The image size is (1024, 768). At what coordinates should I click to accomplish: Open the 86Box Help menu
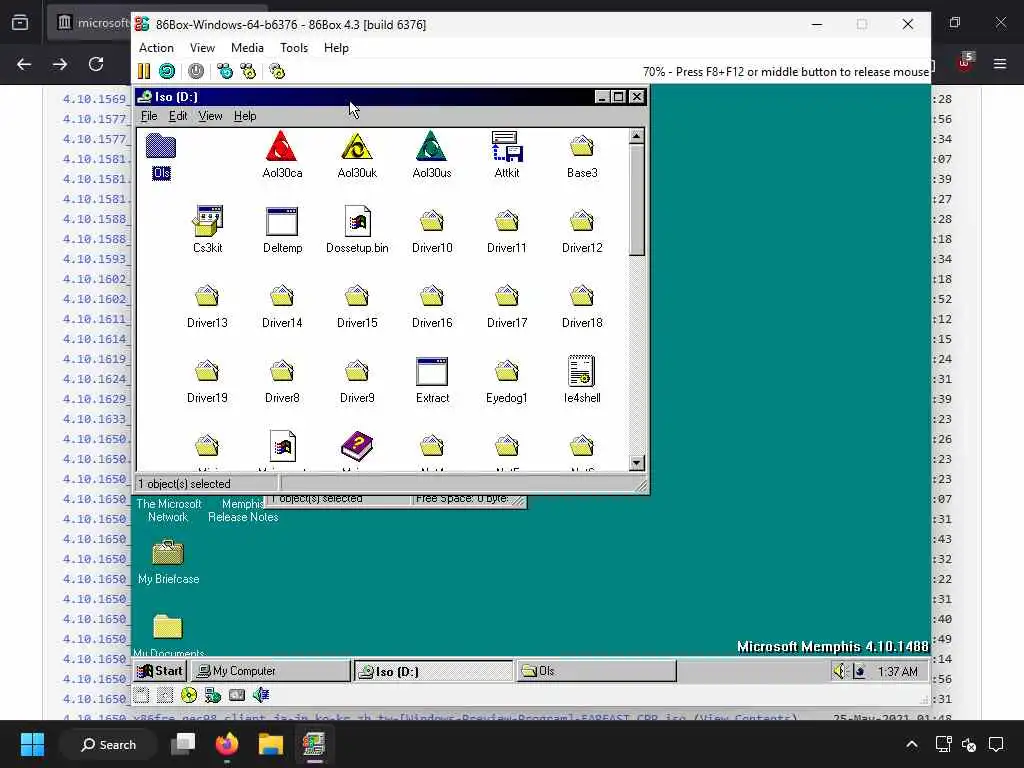point(336,48)
